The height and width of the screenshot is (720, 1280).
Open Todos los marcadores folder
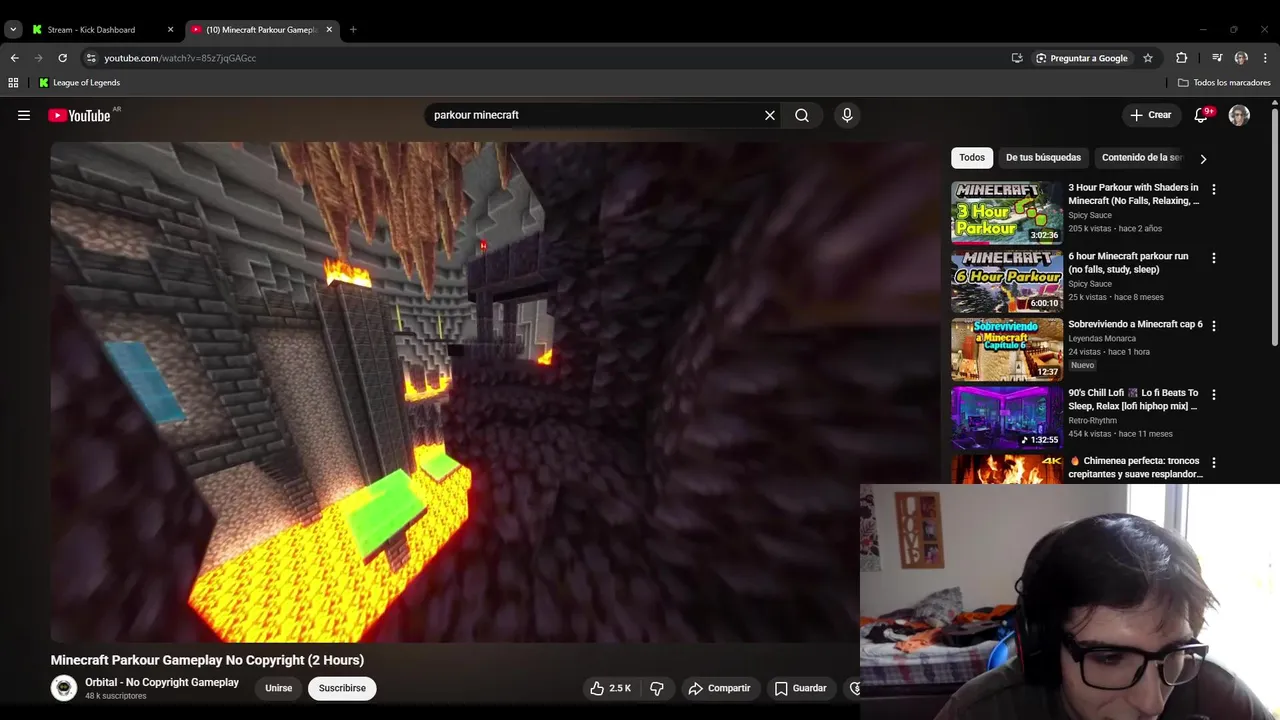[x=1224, y=83]
